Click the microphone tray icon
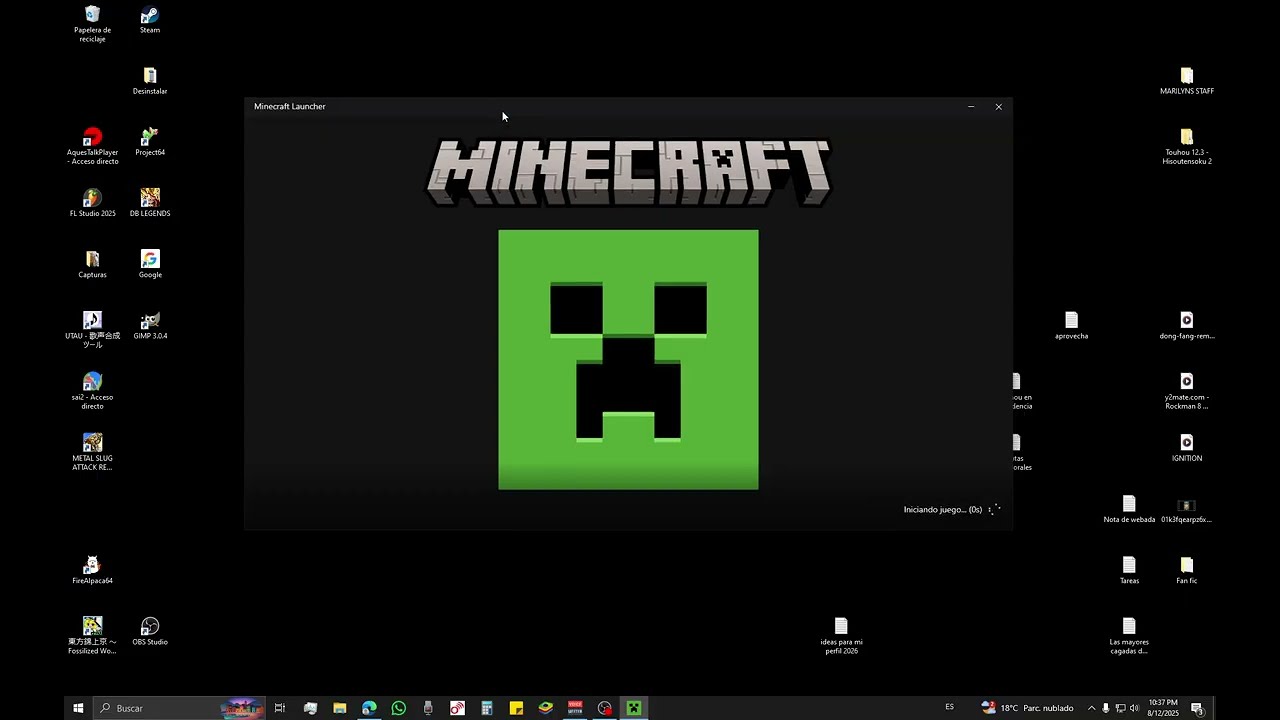 (1105, 708)
